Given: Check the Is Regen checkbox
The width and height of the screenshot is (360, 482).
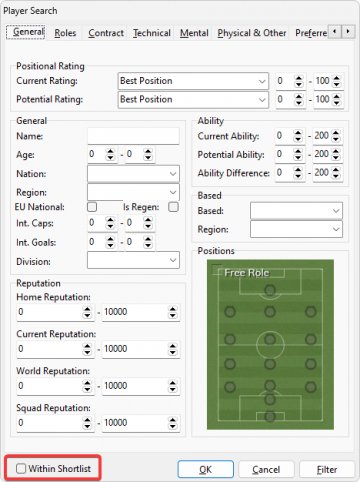Looking at the screenshot, I should 173,207.
